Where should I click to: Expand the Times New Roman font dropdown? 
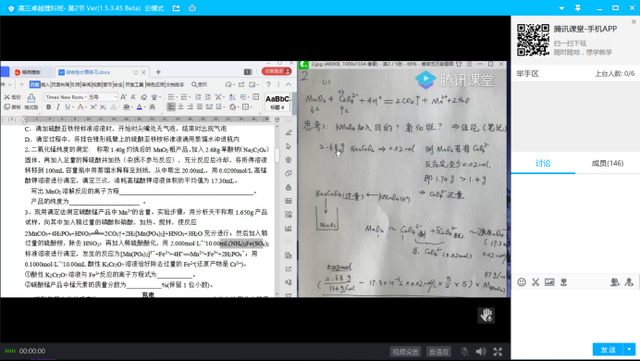(86, 97)
